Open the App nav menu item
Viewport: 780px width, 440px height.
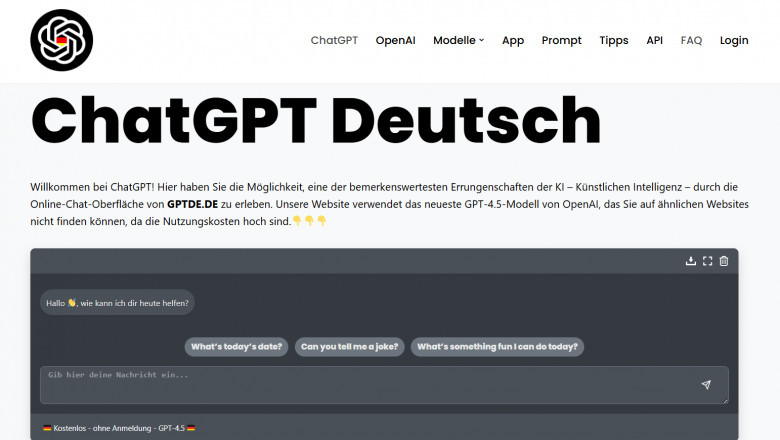(x=513, y=40)
